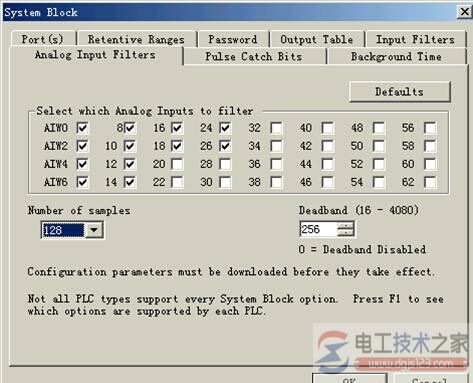The height and width of the screenshot is (383, 473).
Task: Switch to Pulse Catch Bits tab
Action: point(254,56)
